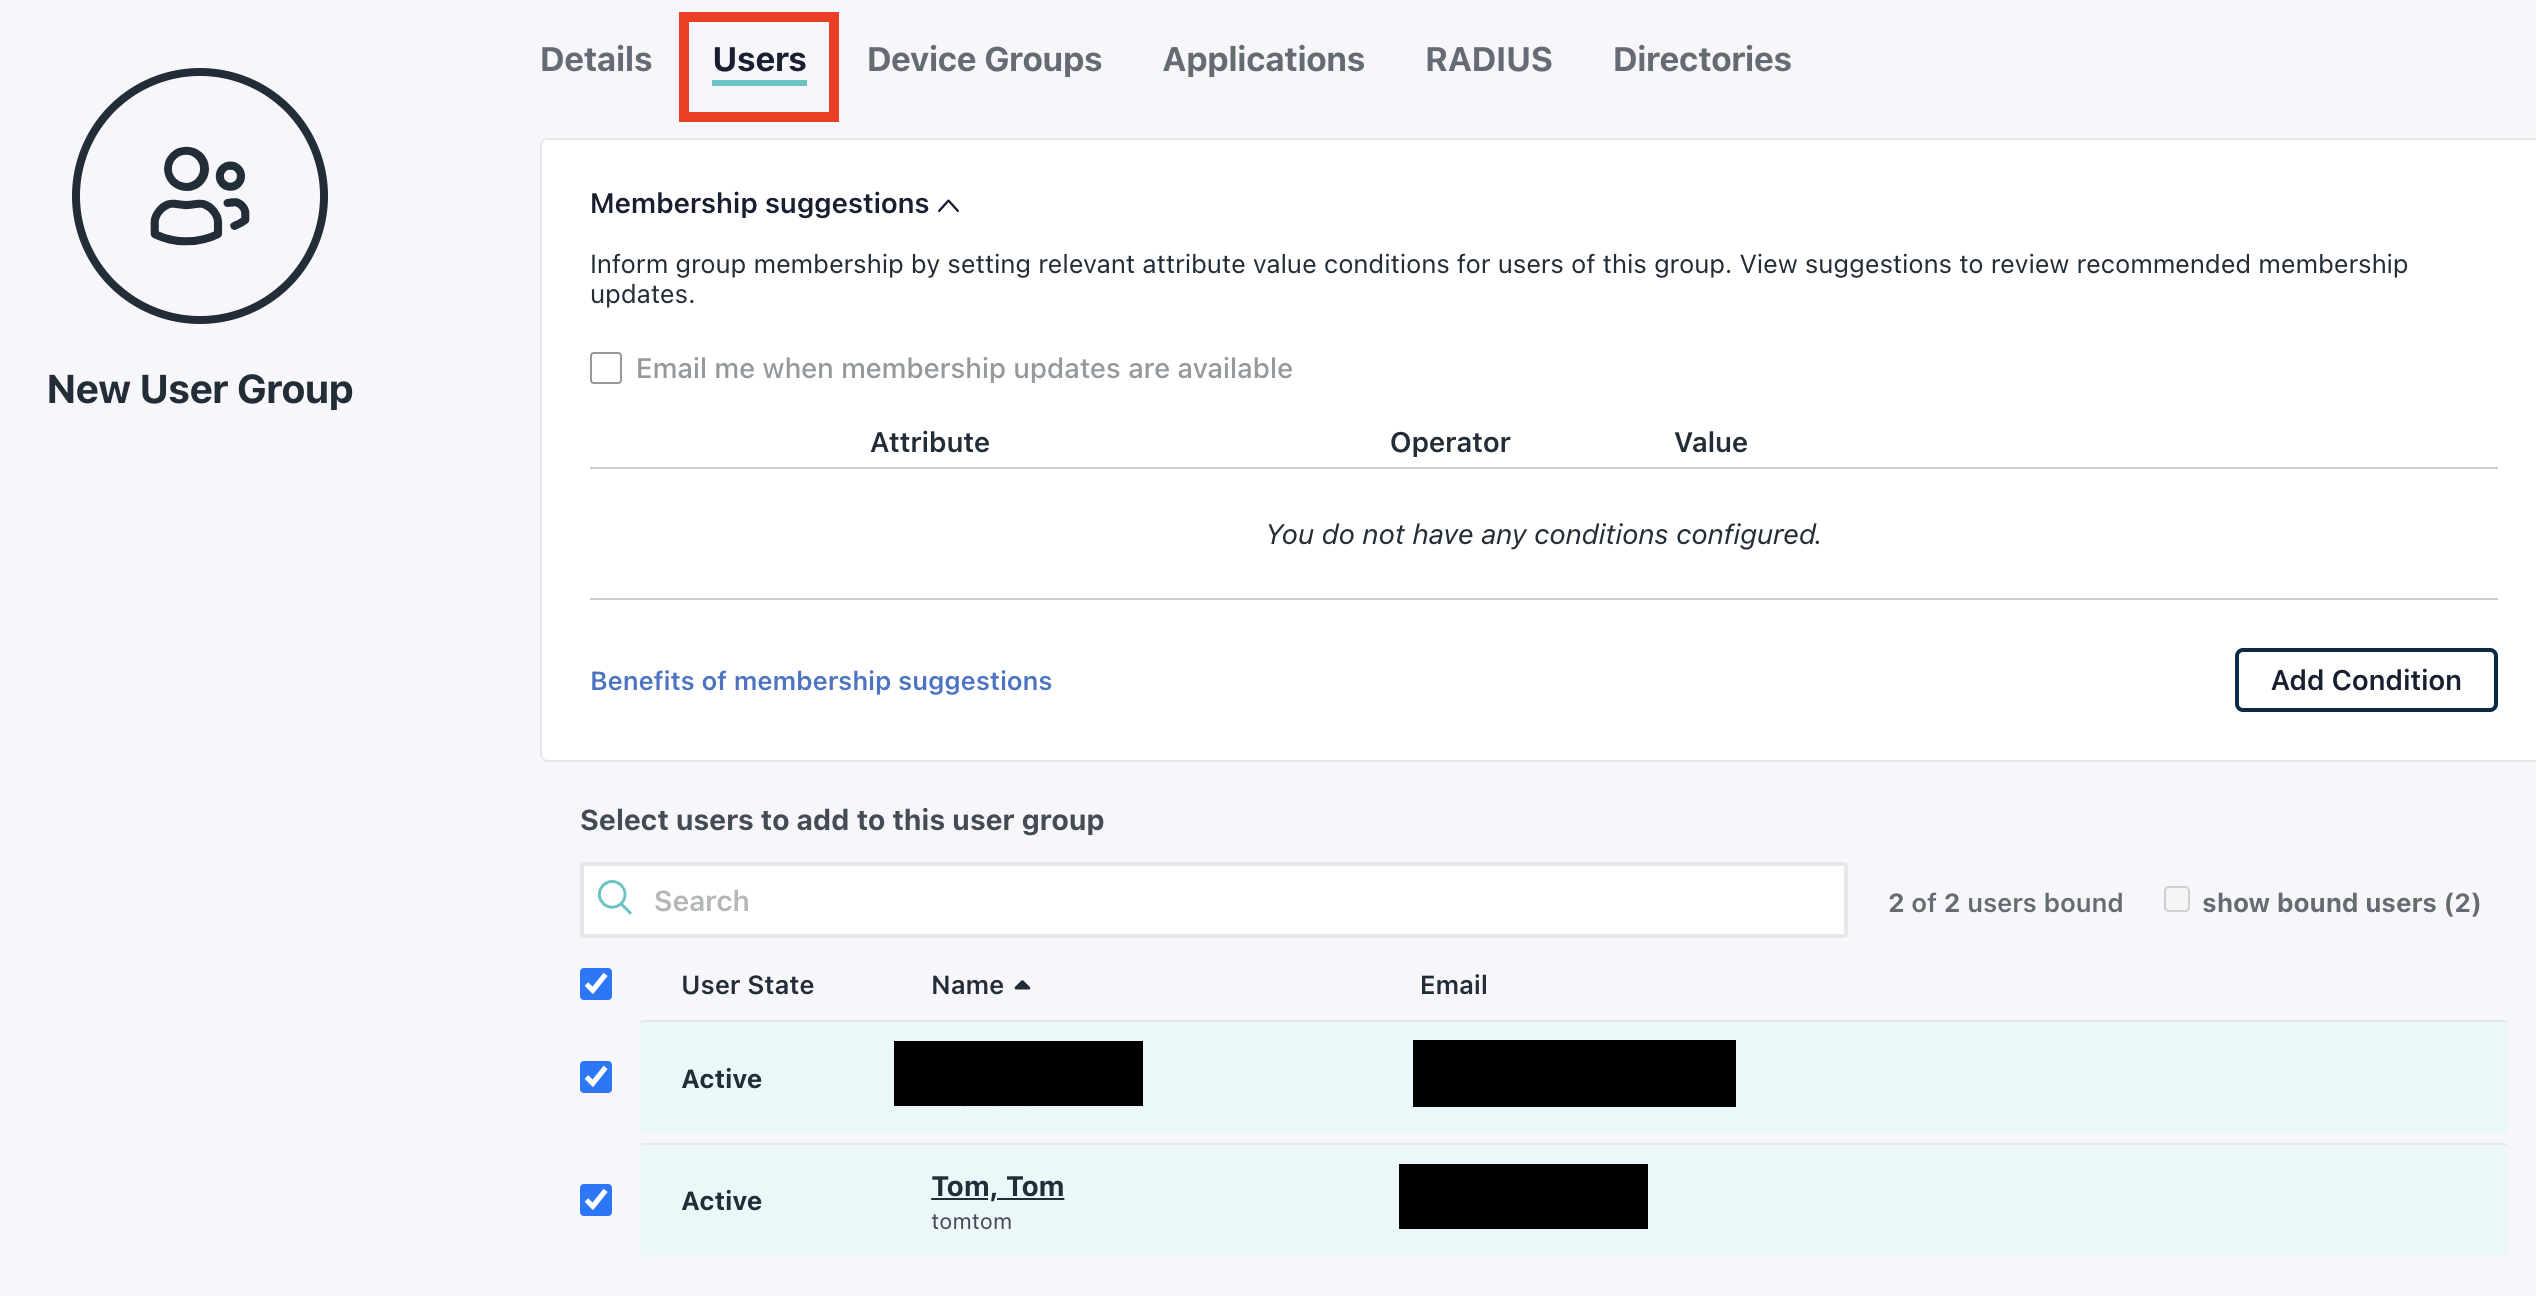2536x1296 pixels.
Task: Toggle the email membership updates checkbox
Action: point(605,367)
